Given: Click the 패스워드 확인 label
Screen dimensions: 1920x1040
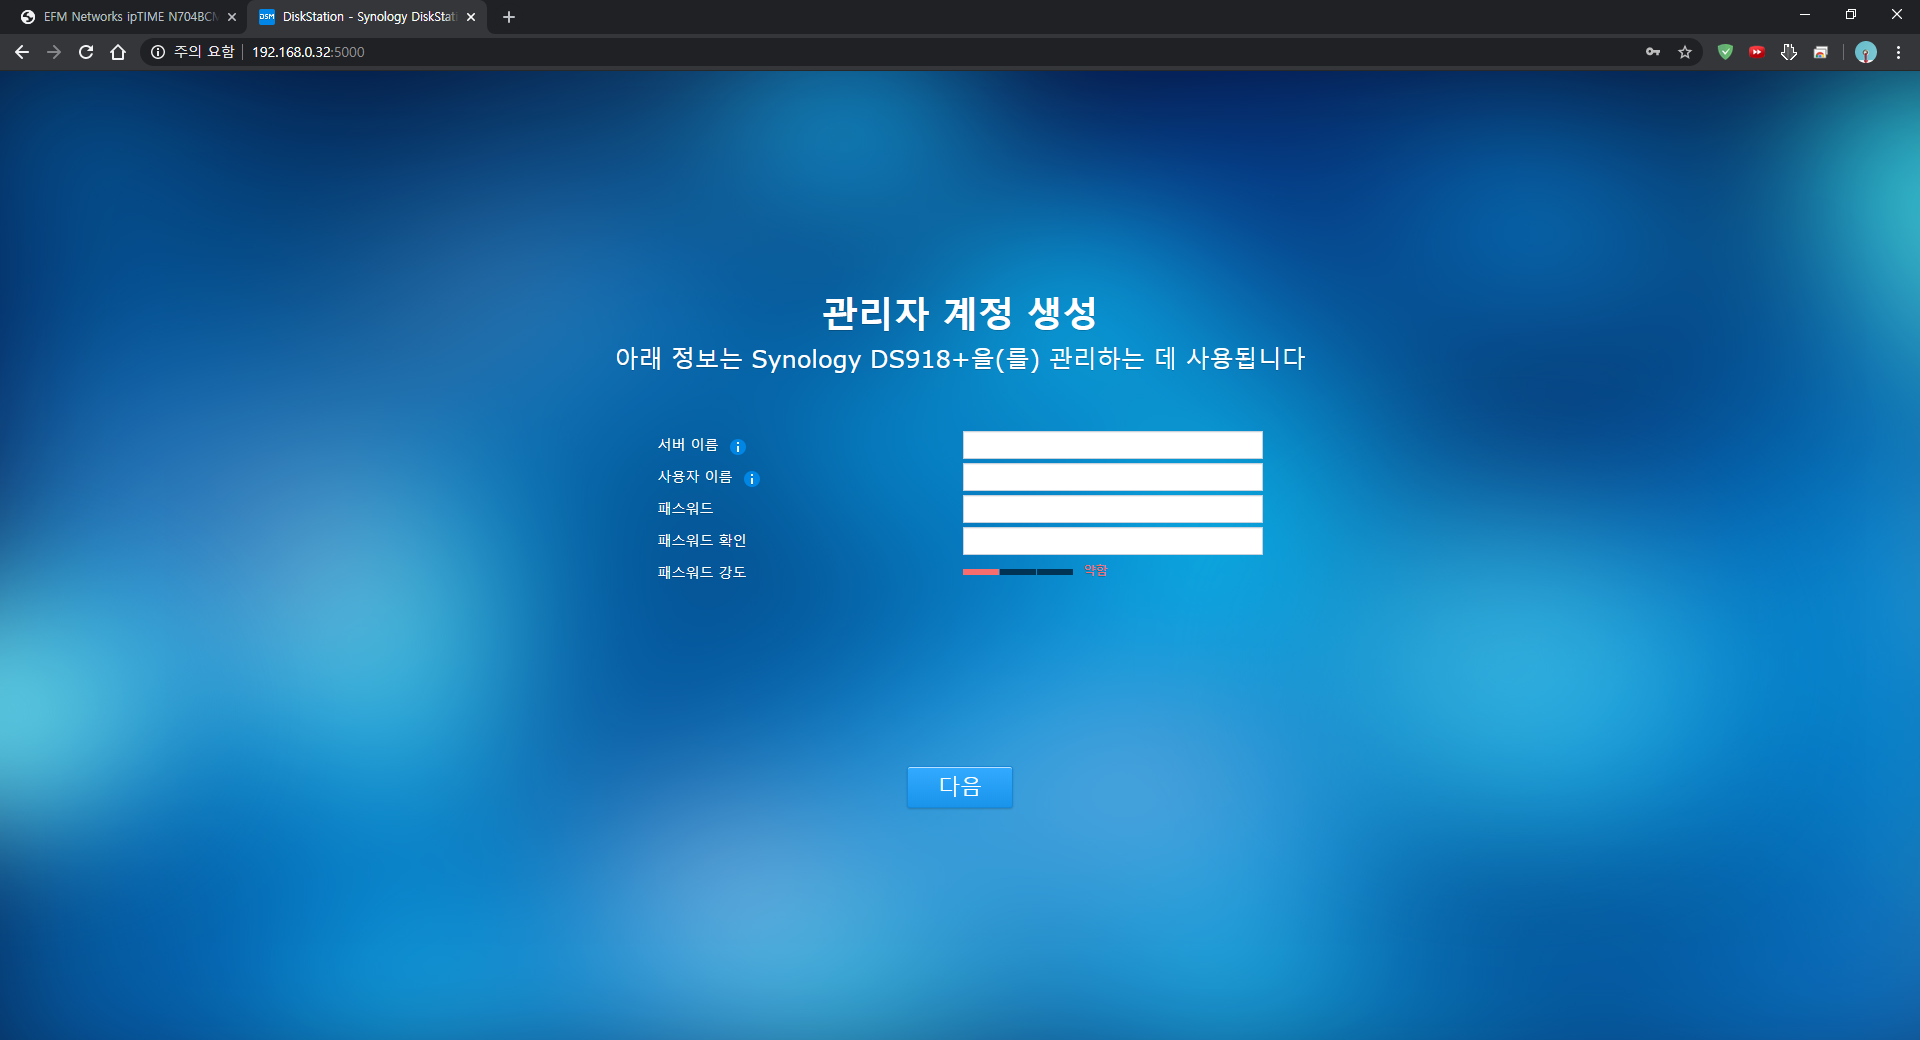Looking at the screenshot, I should (x=702, y=541).
